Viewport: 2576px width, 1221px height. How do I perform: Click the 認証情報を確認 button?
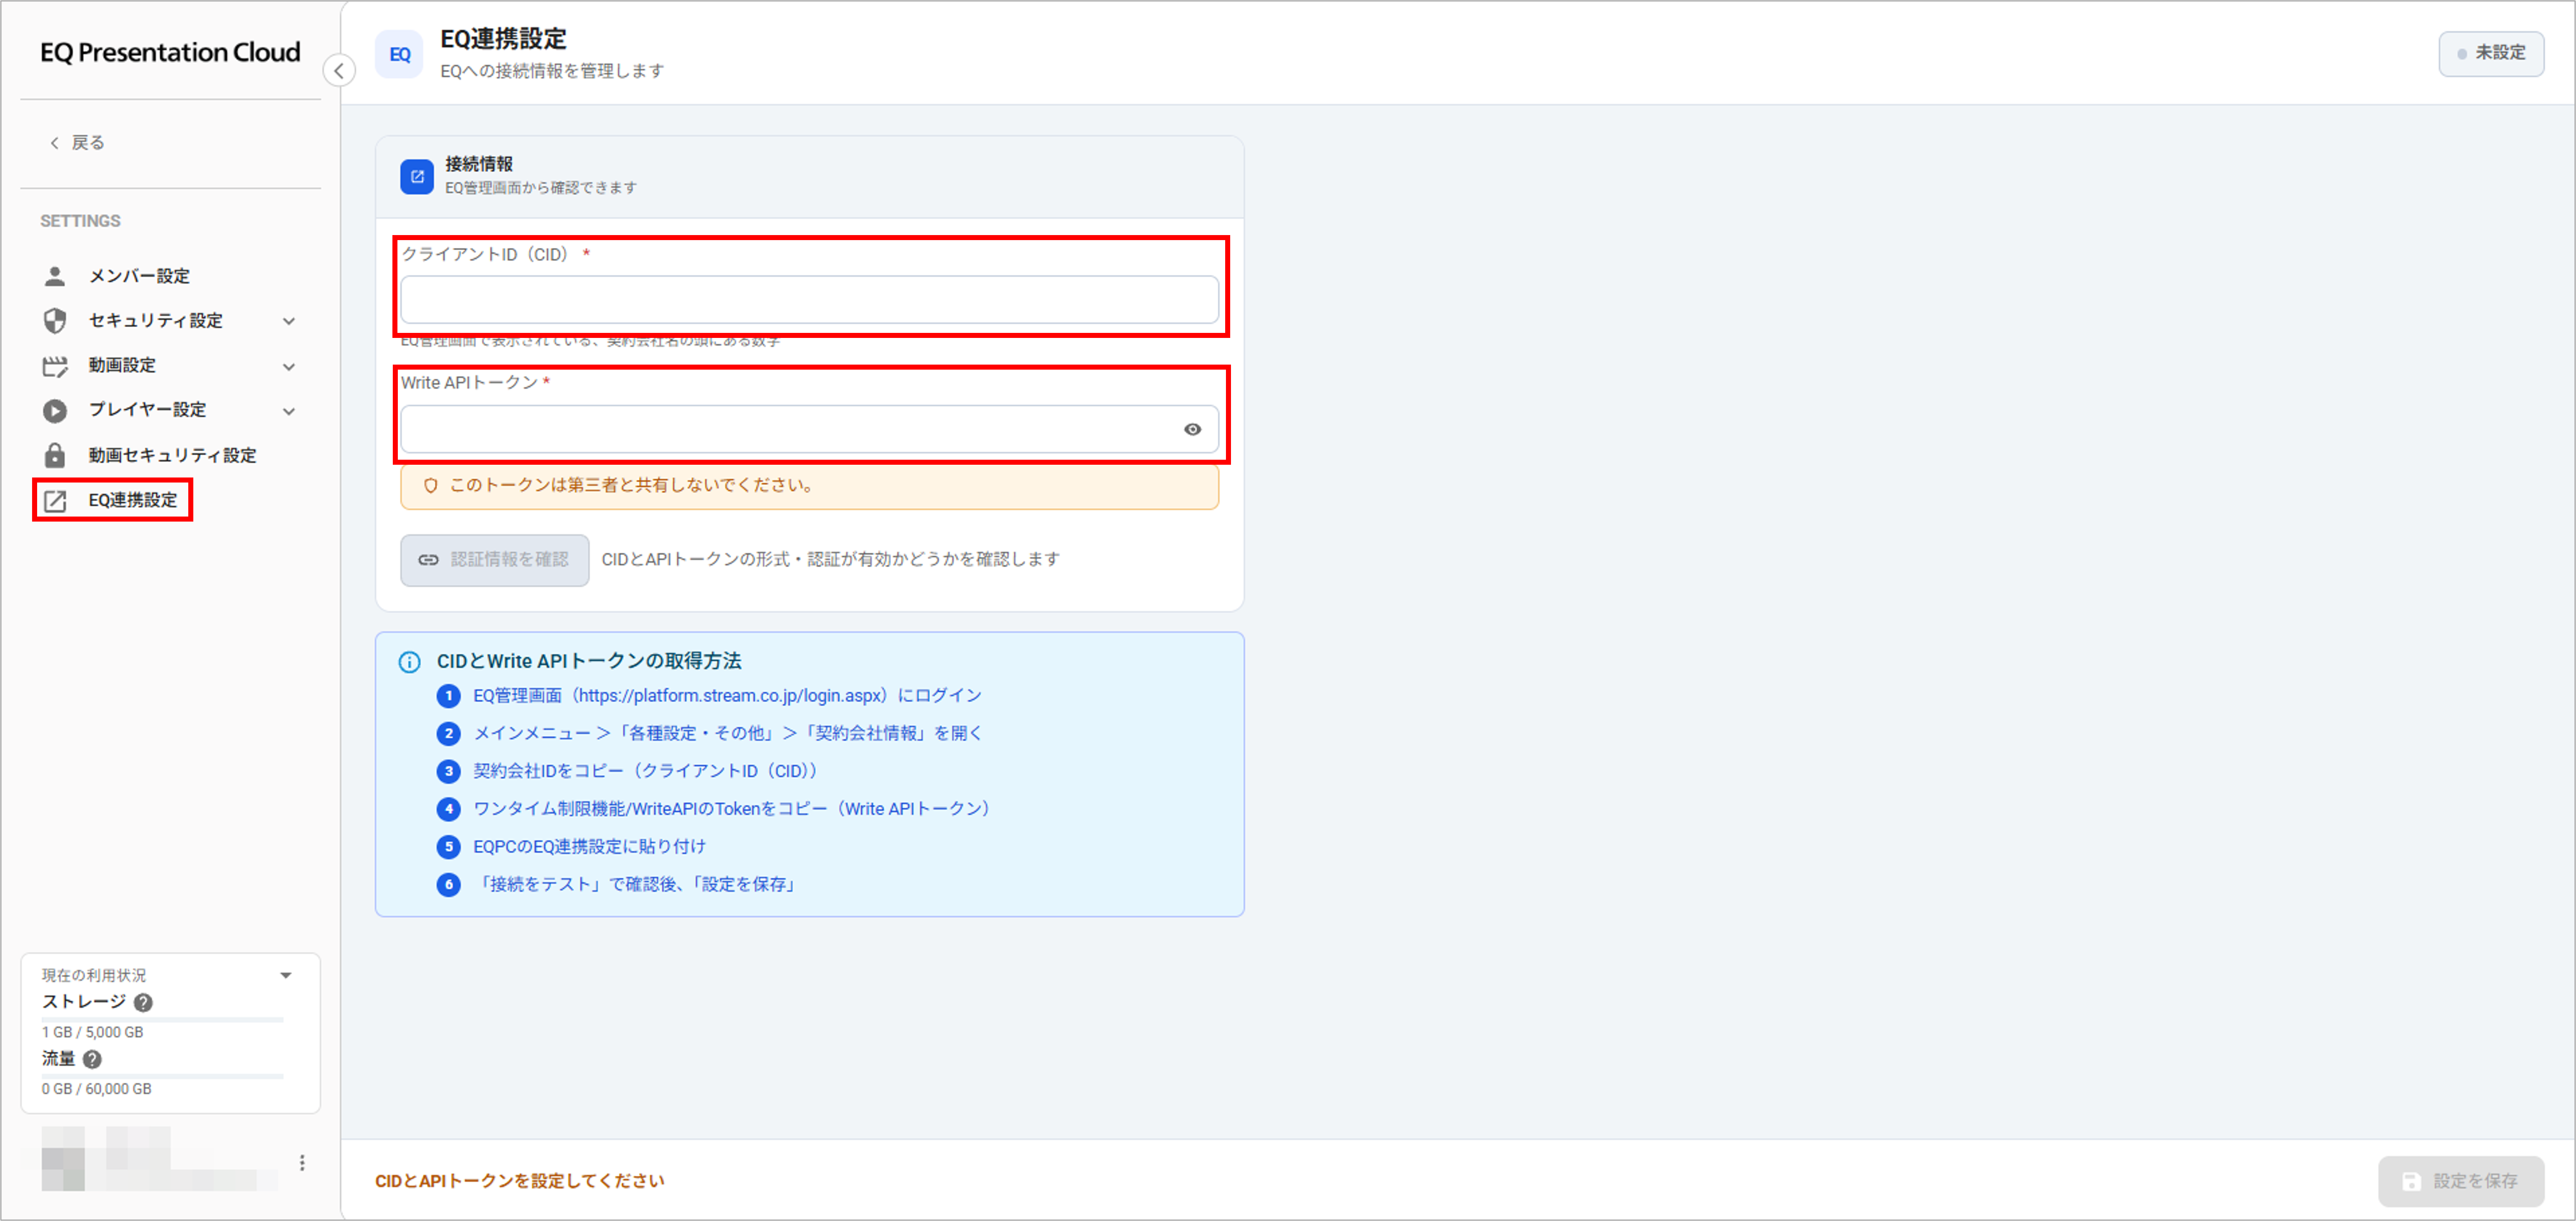[495, 560]
